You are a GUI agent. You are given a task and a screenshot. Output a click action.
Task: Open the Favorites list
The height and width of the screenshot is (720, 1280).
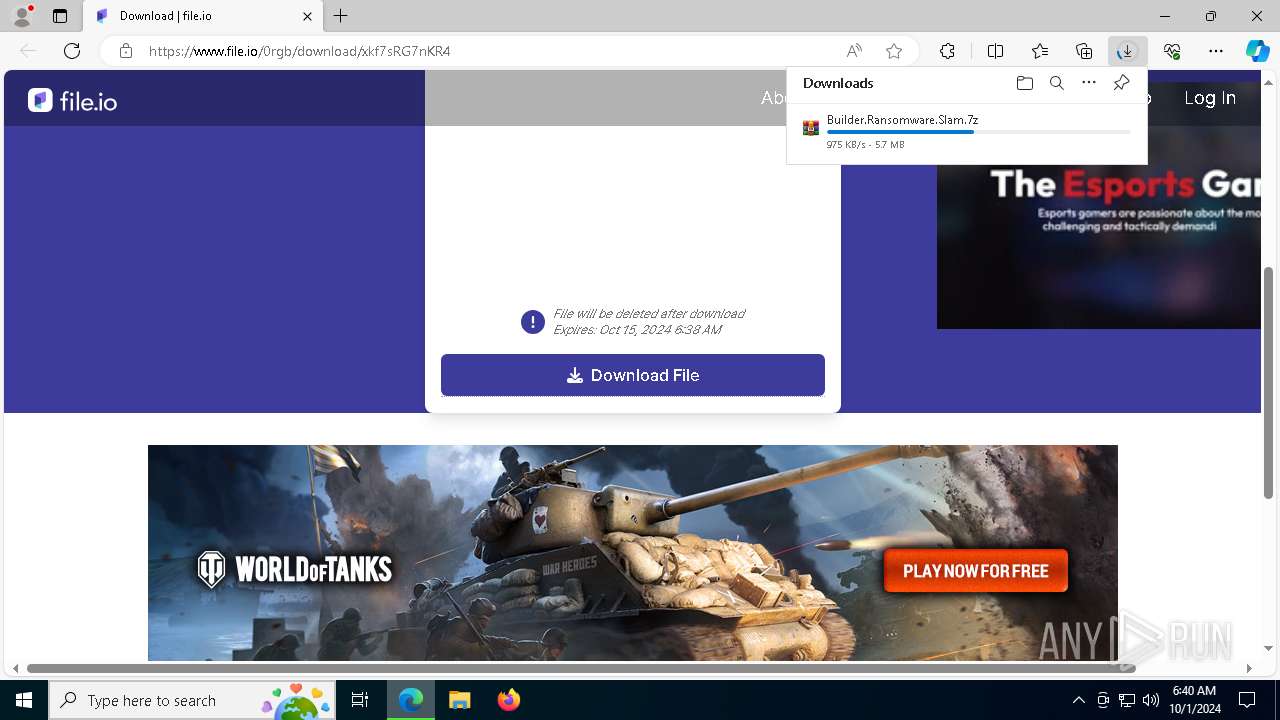[1040, 51]
